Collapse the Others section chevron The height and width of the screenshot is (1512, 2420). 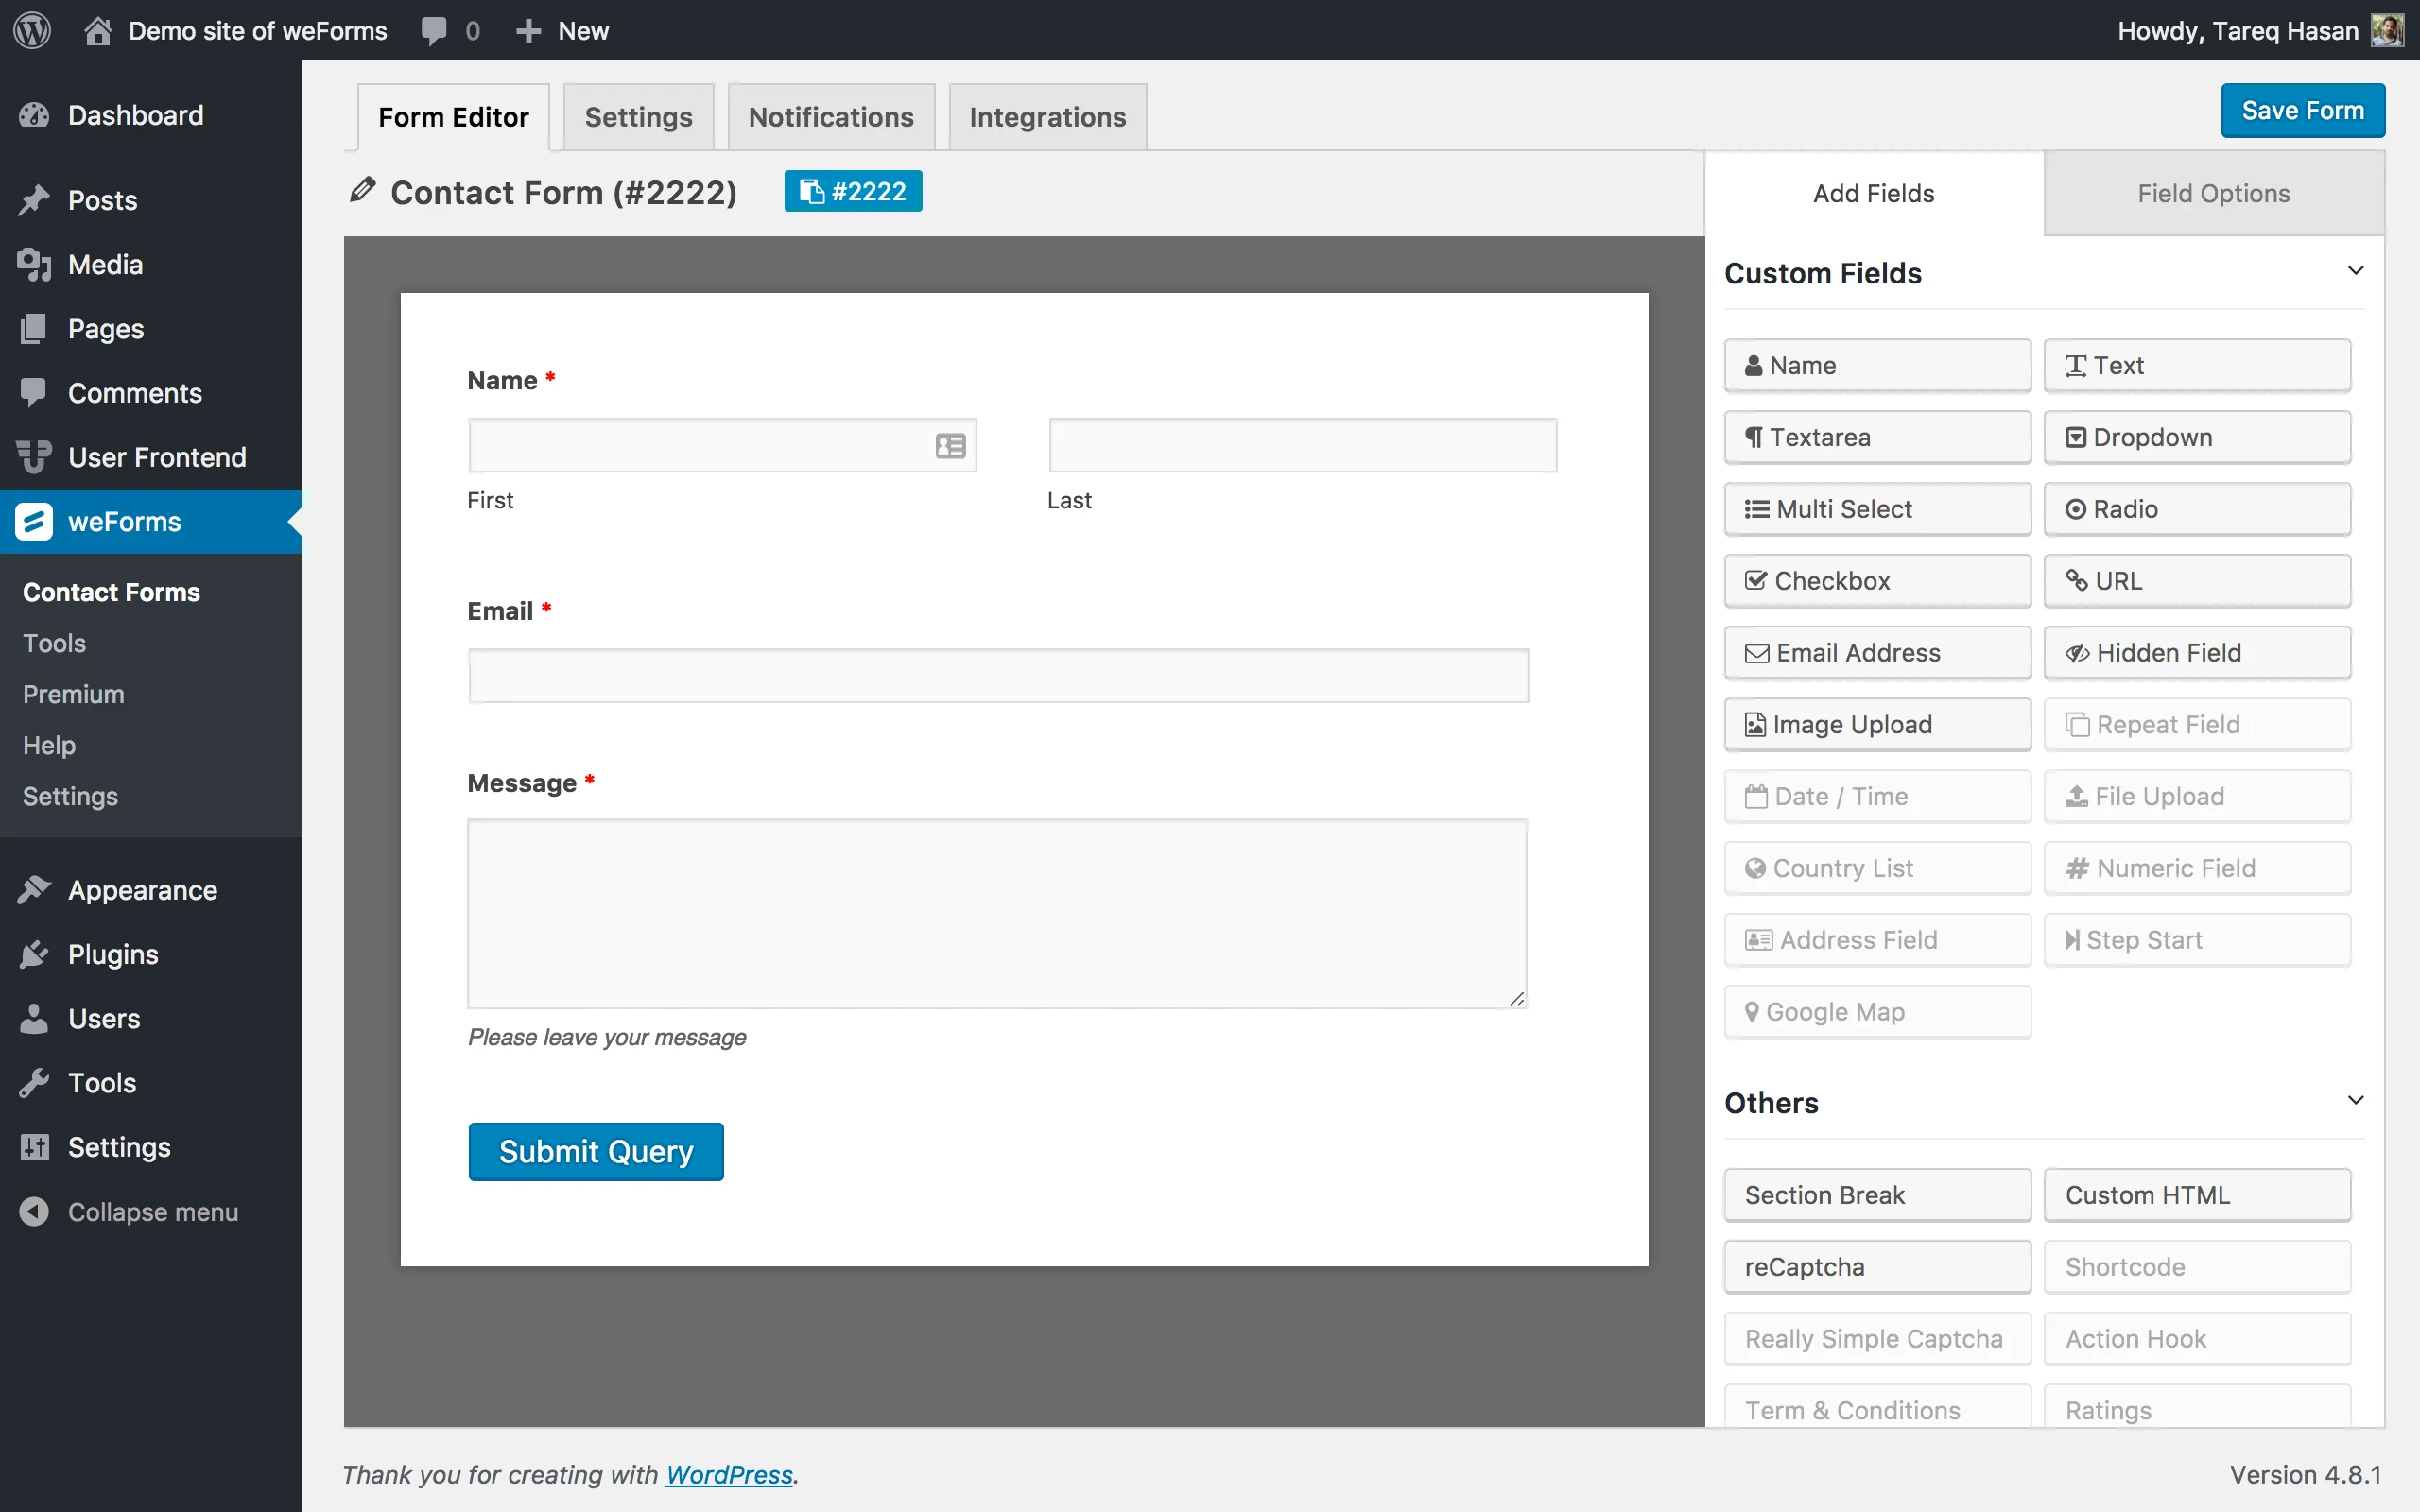click(x=2355, y=1099)
